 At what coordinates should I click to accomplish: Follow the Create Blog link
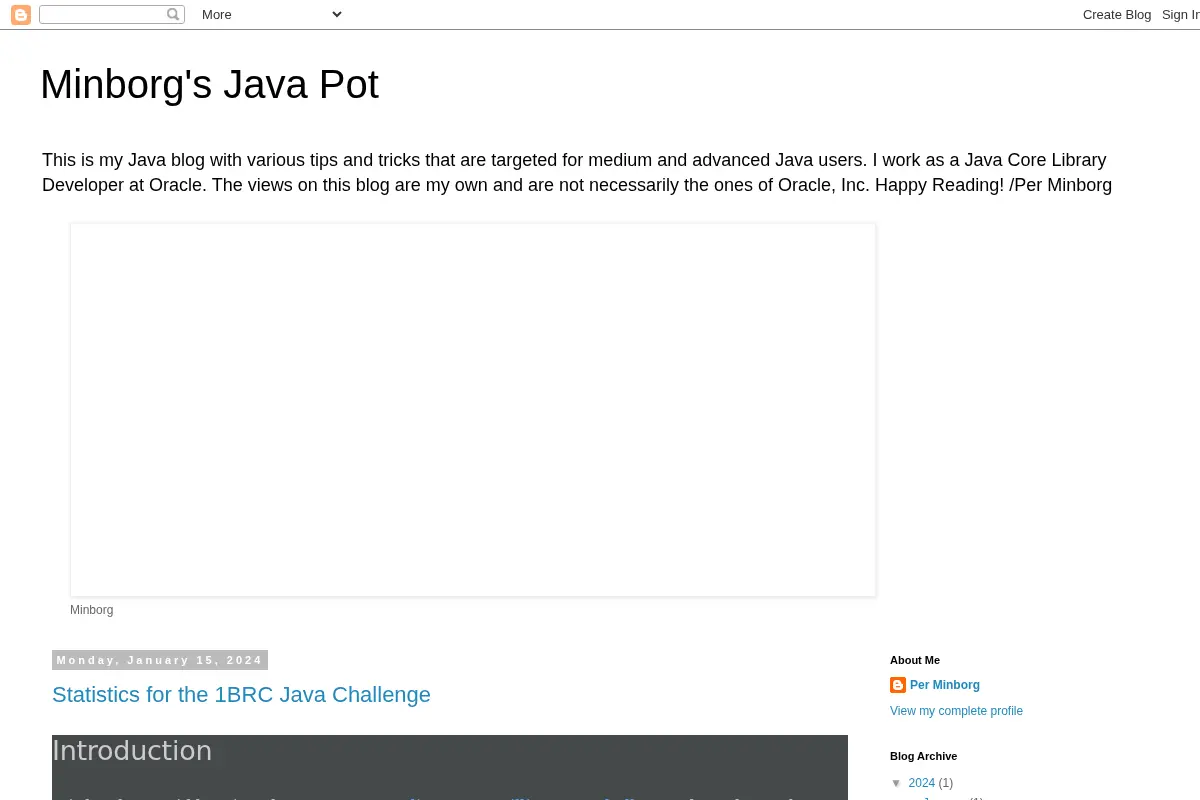[x=1117, y=15]
